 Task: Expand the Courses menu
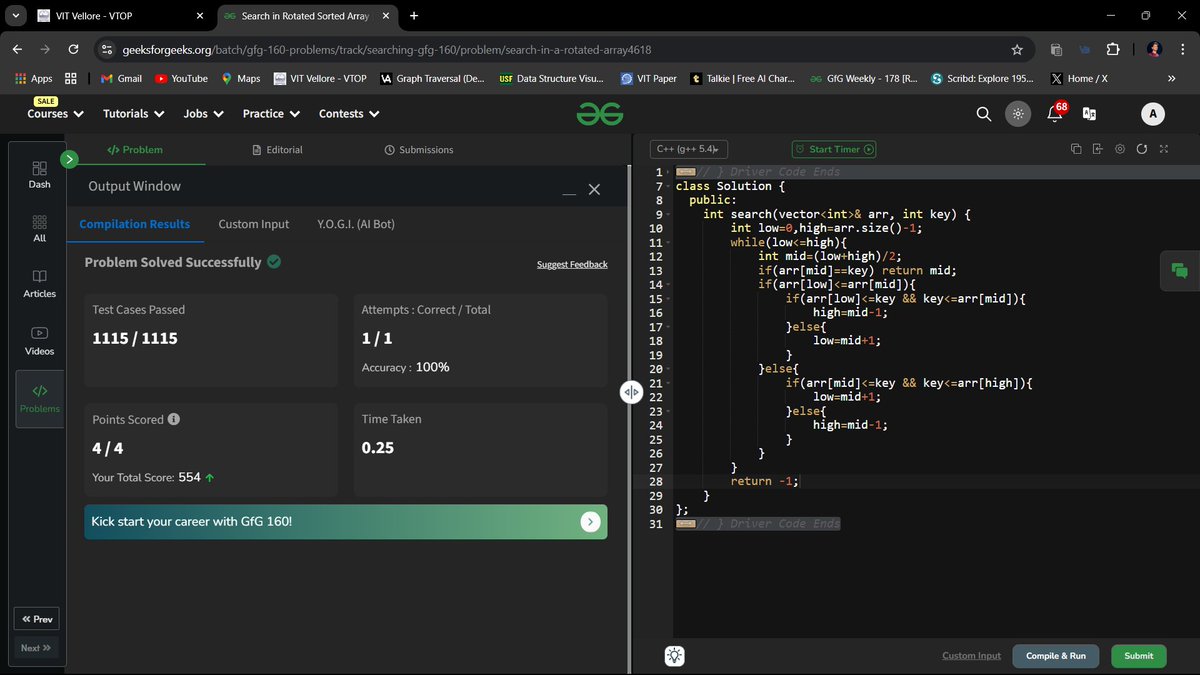[56, 114]
